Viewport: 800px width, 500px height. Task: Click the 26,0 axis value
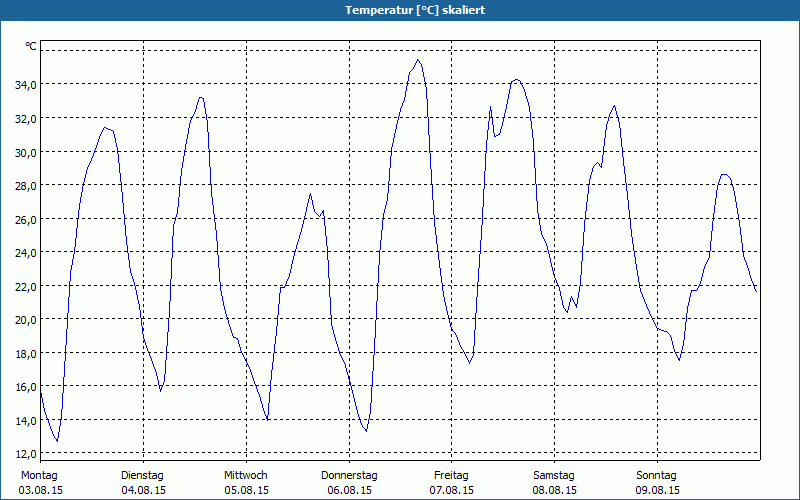[25, 220]
